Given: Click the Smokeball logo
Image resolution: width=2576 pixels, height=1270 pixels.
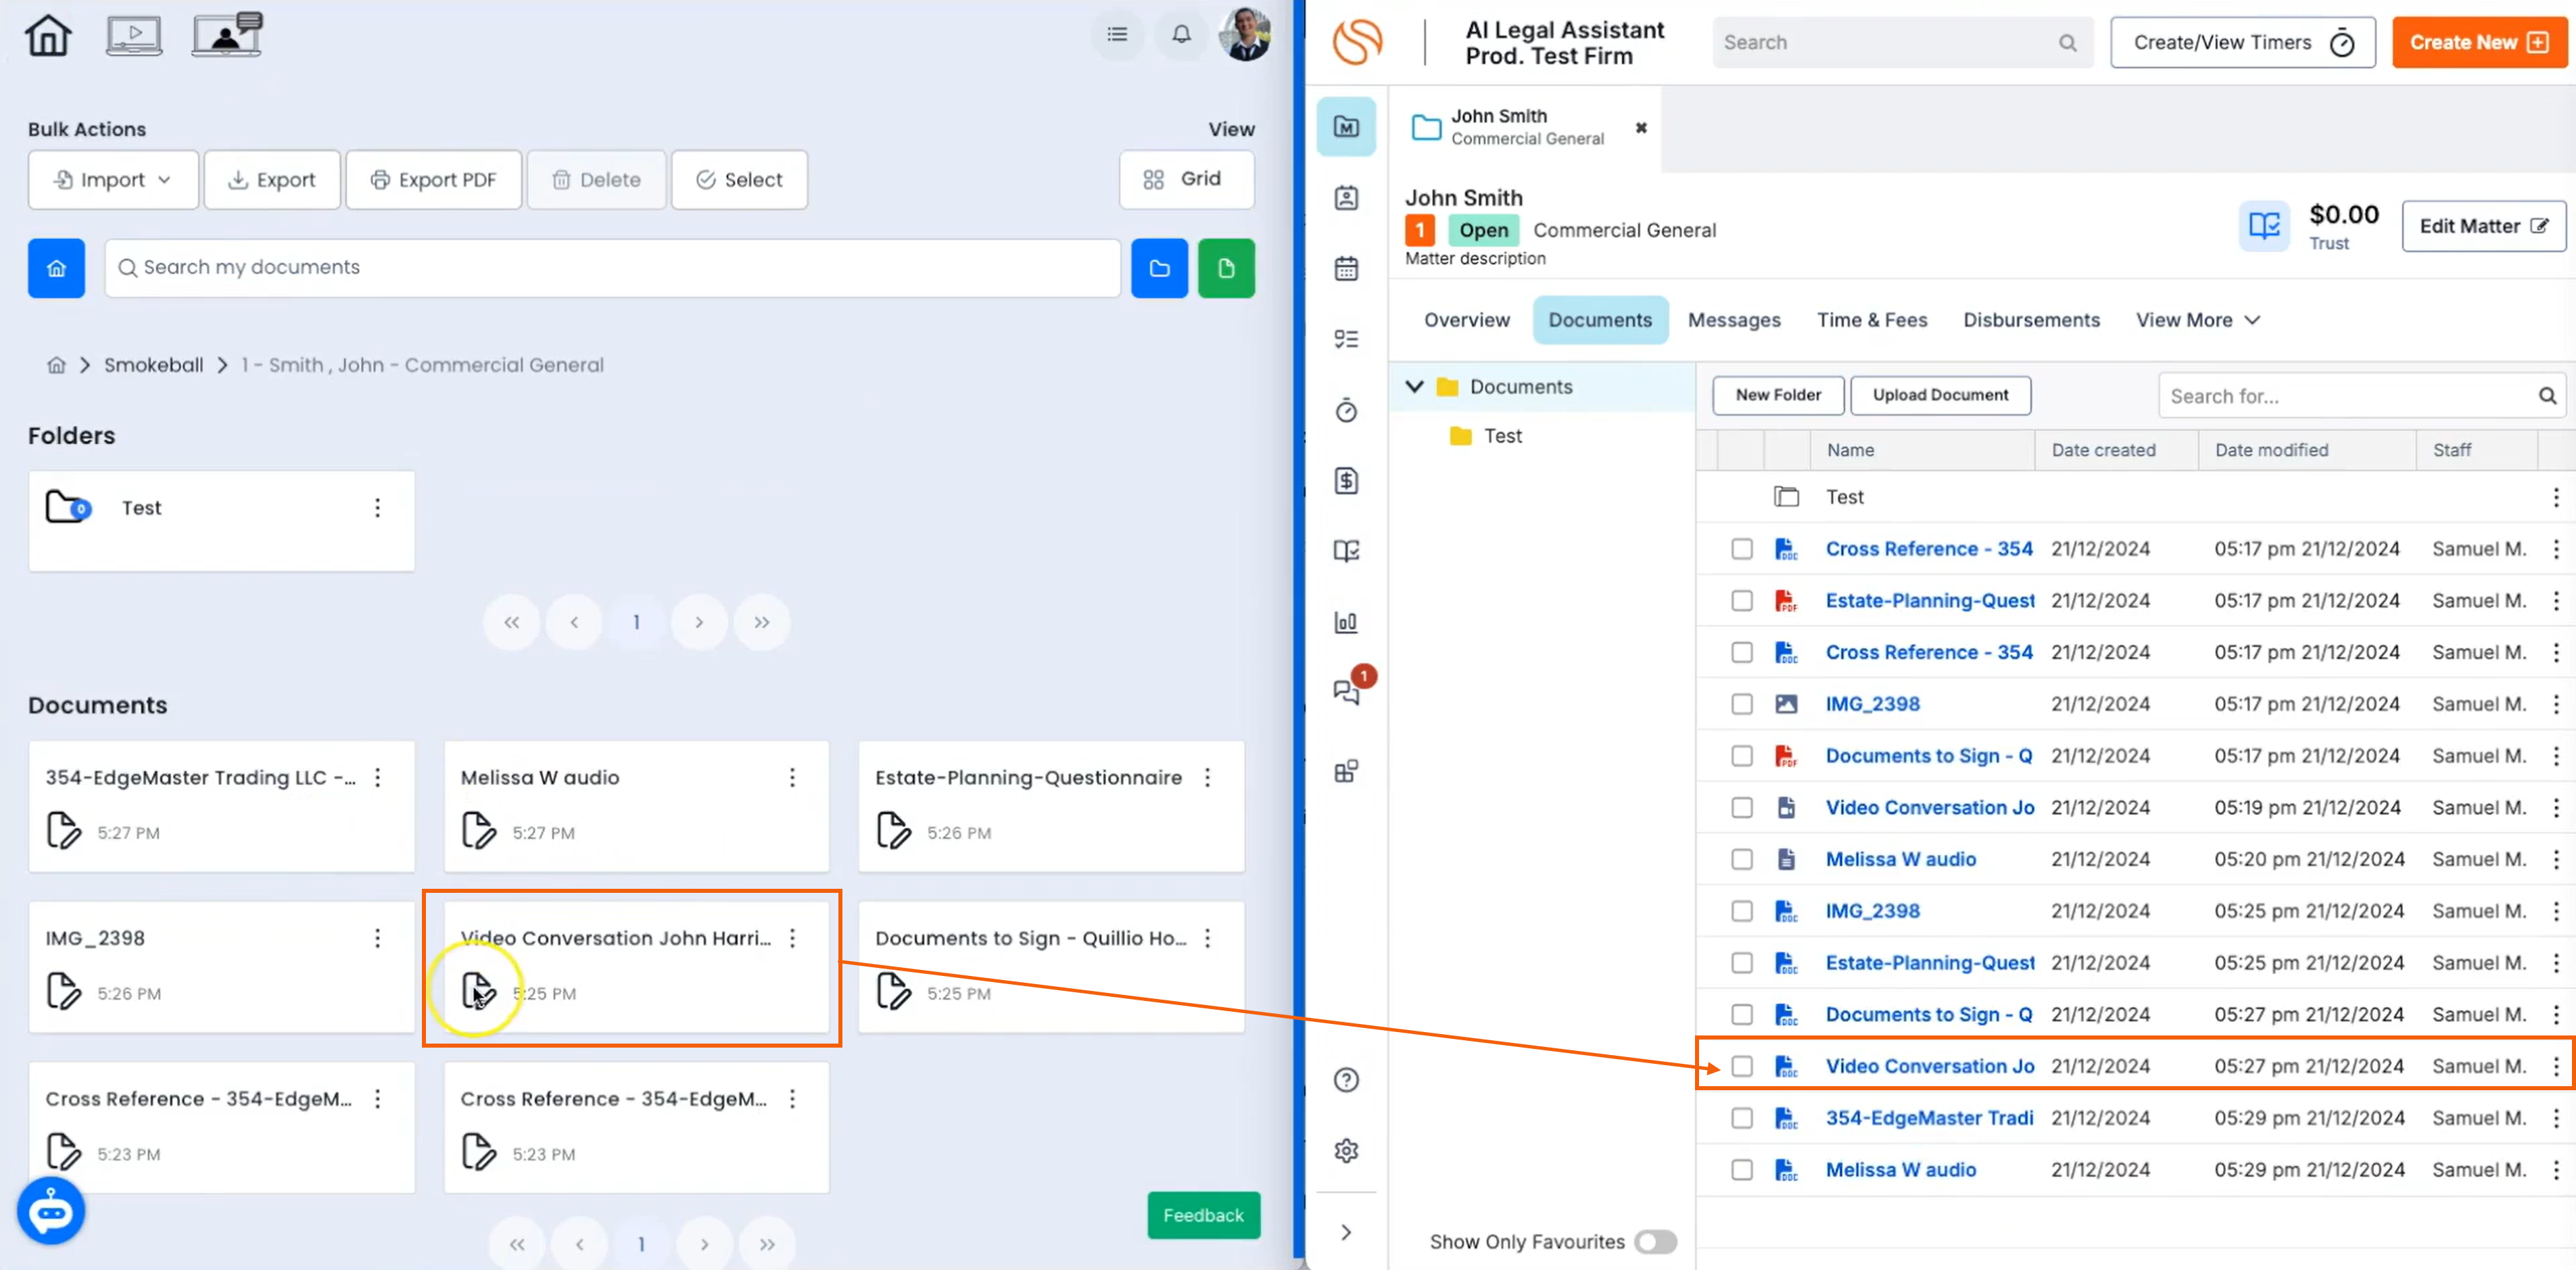Looking at the screenshot, I should coord(1357,42).
